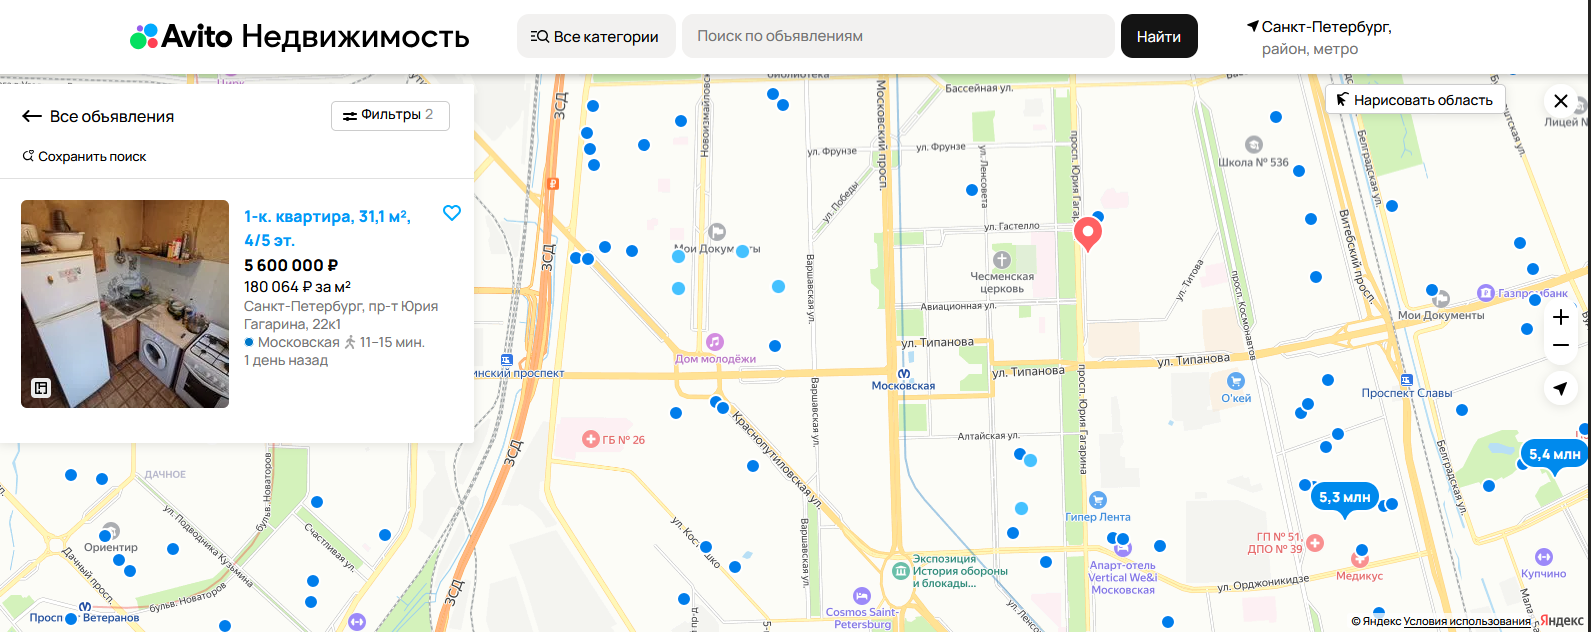Click the Дом молодёжи map icon

tap(714, 343)
